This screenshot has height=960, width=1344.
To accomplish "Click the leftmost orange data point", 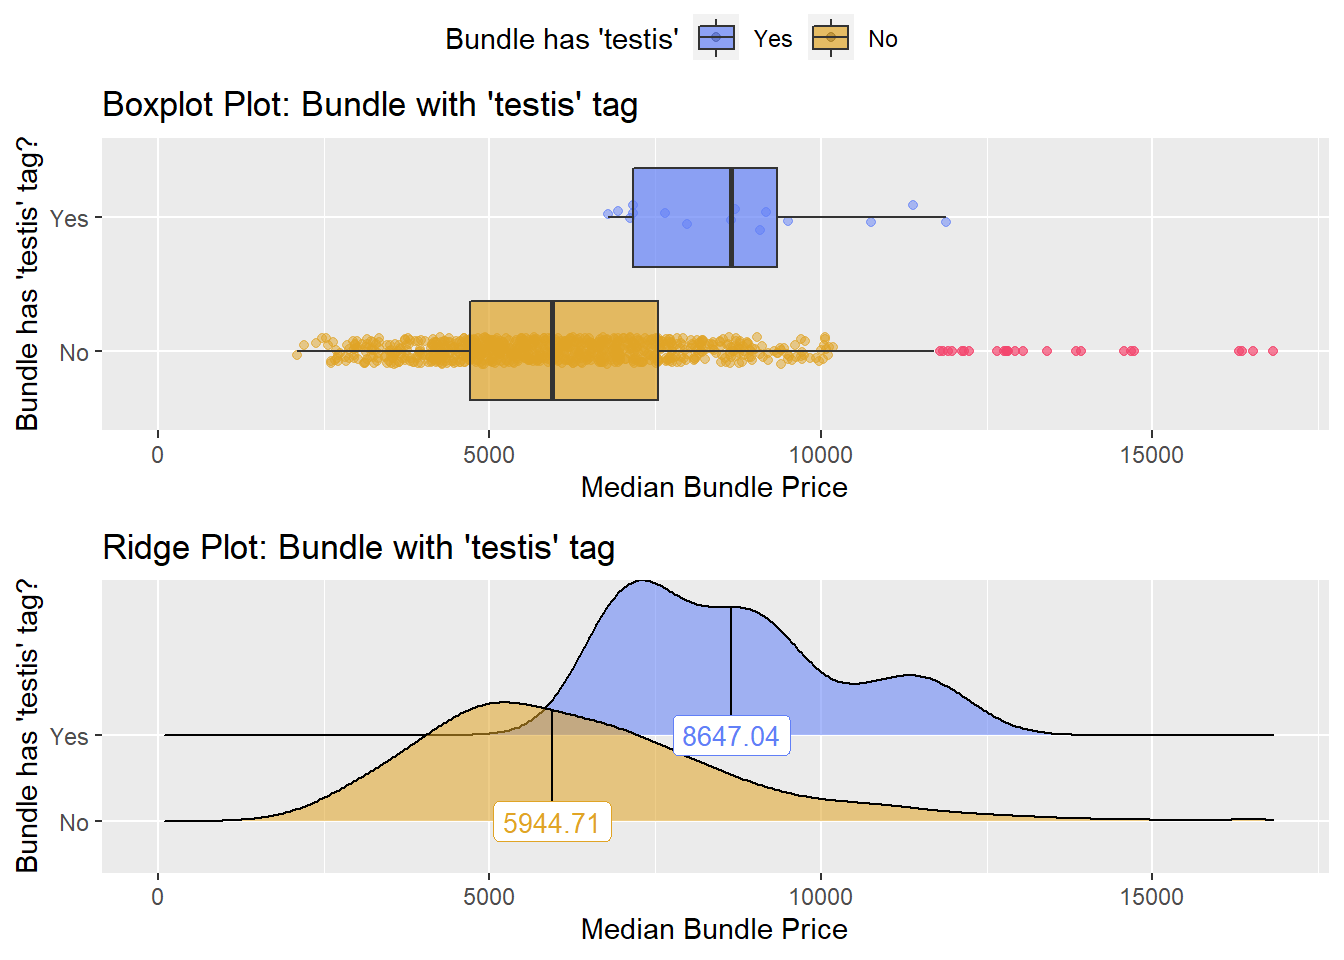I will coord(296,355).
